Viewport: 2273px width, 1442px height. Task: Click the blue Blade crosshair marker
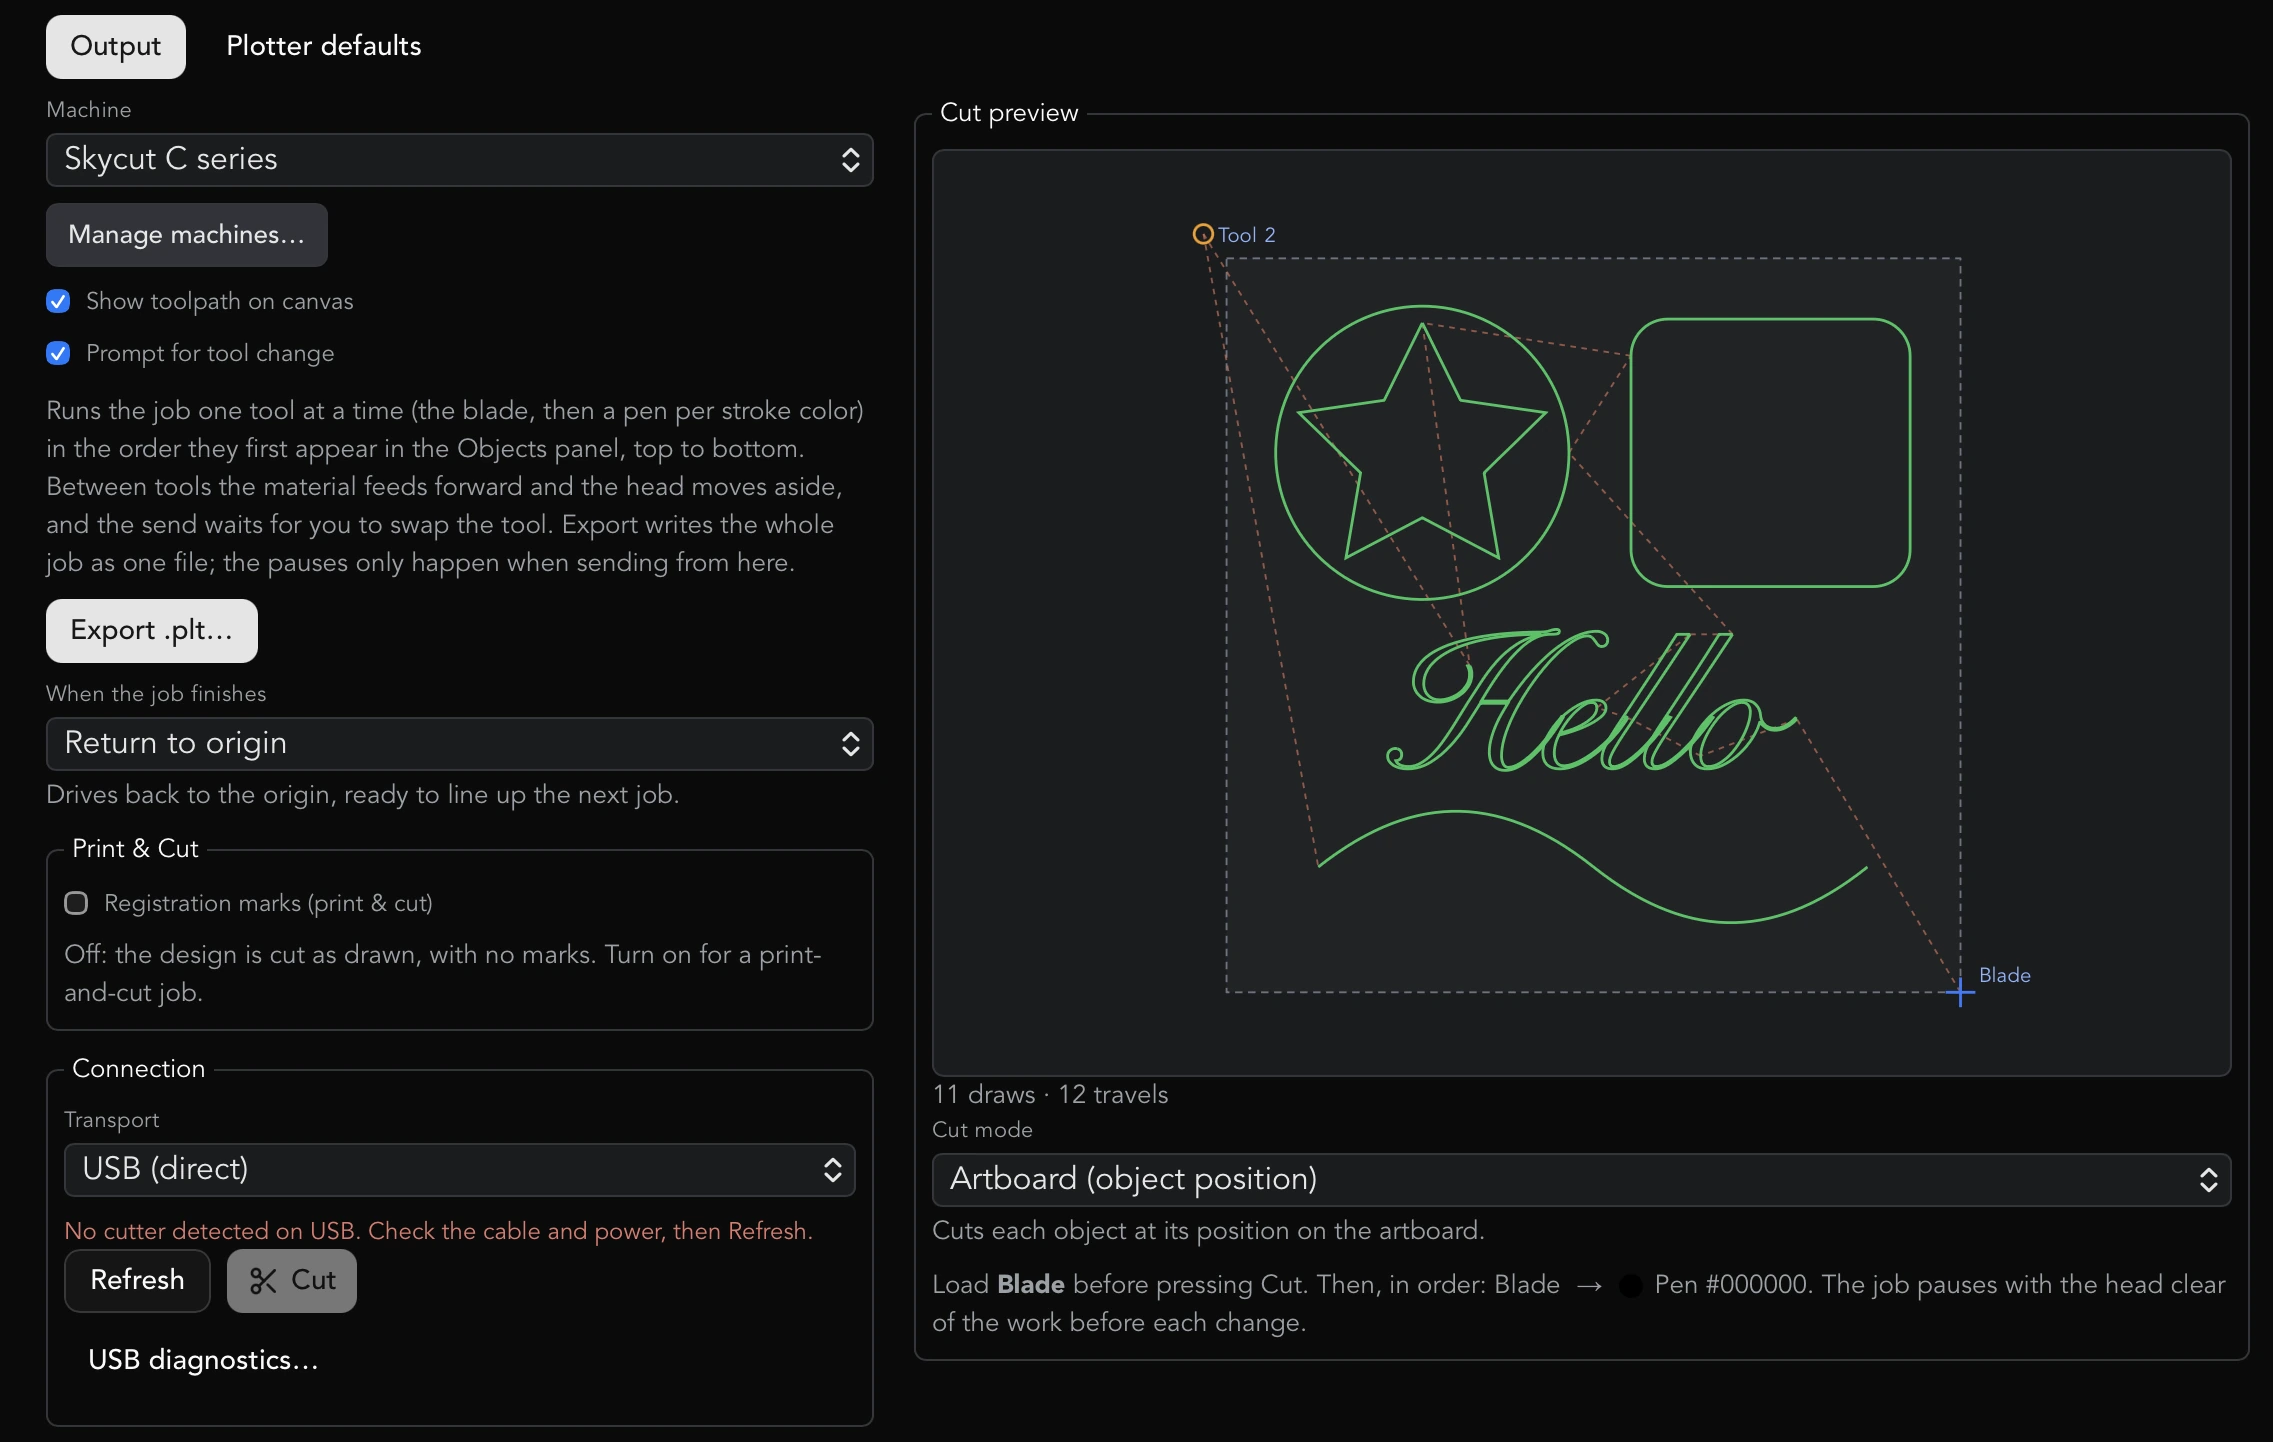point(1960,993)
